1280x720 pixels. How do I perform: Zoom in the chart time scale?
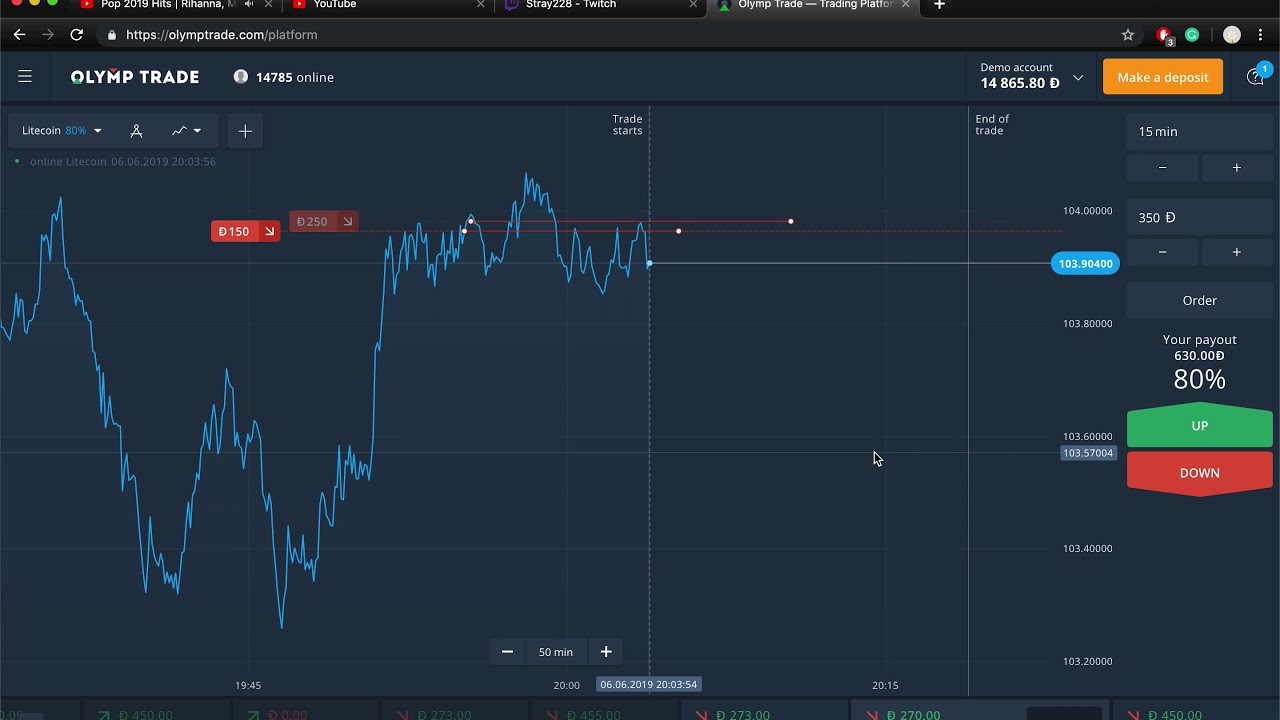click(x=606, y=652)
